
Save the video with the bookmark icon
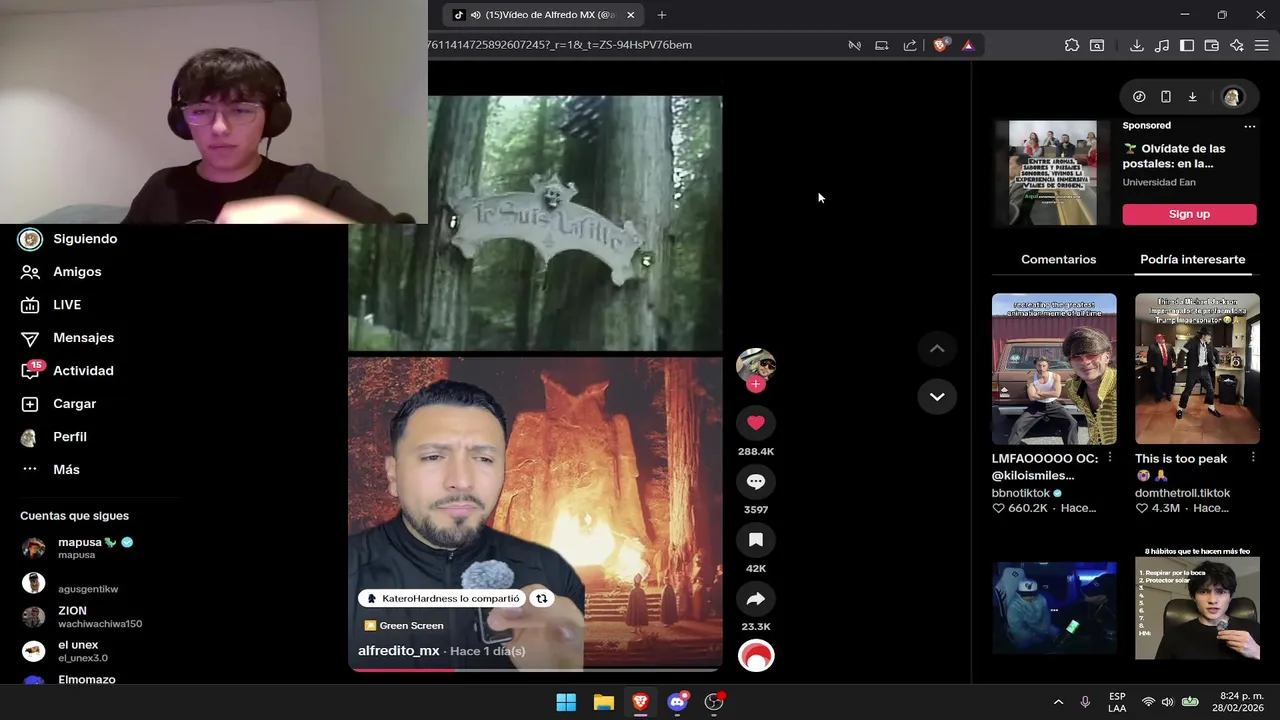pyautogui.click(x=756, y=540)
